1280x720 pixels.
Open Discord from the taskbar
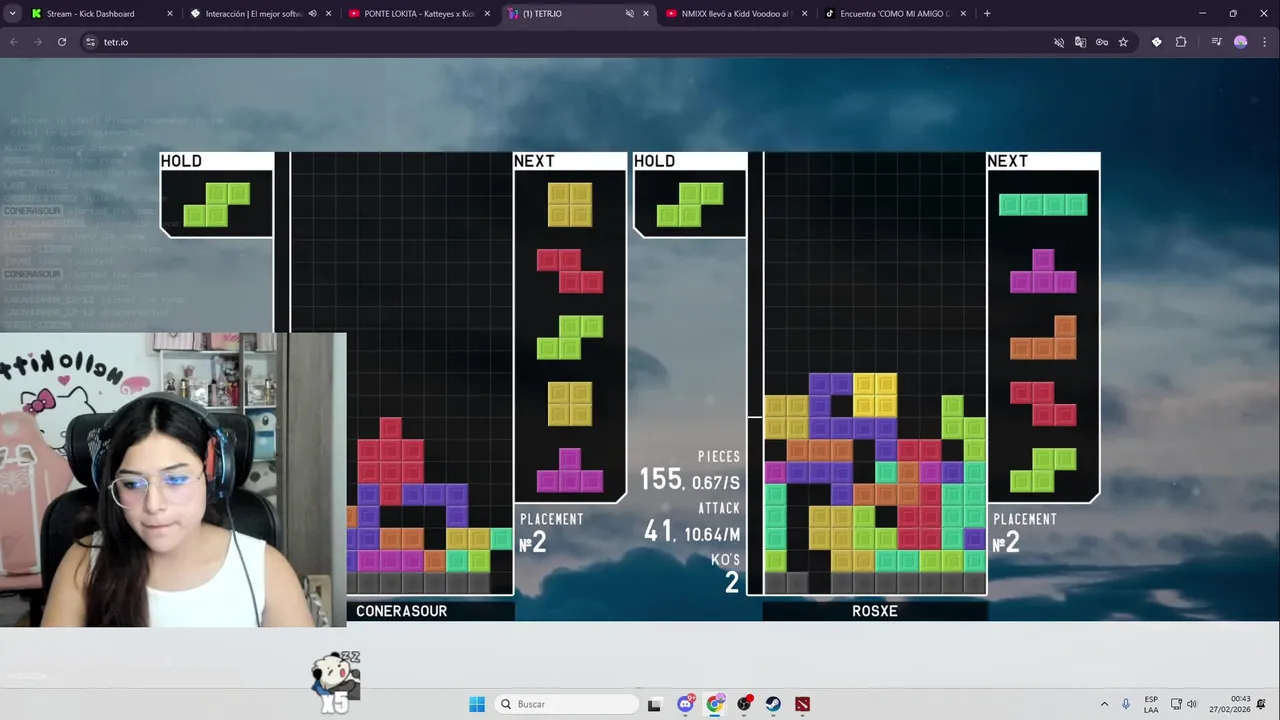(685, 704)
